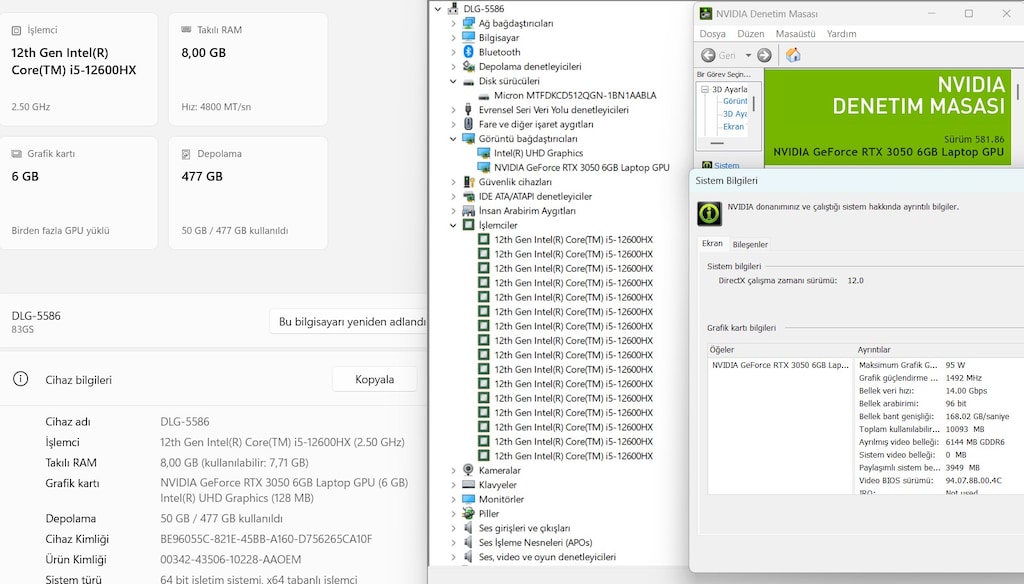Open the Masaüstü menu
This screenshot has height=584, width=1024.
pos(795,33)
